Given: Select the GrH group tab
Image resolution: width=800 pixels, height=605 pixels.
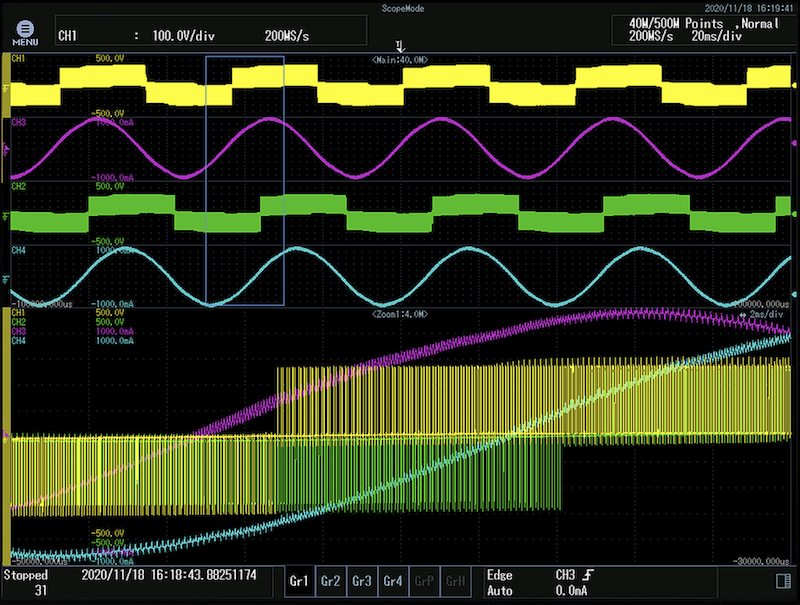Looking at the screenshot, I should [x=455, y=581].
